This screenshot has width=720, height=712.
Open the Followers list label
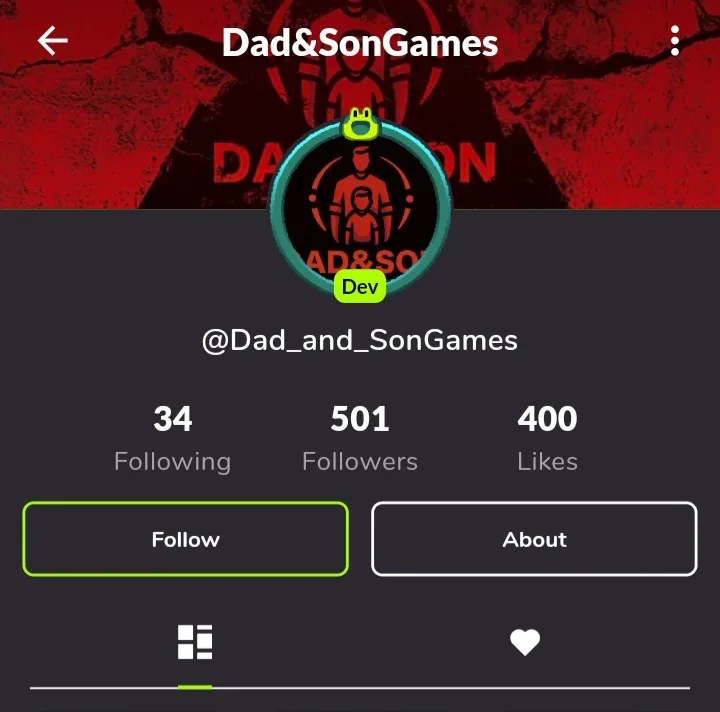coord(360,461)
